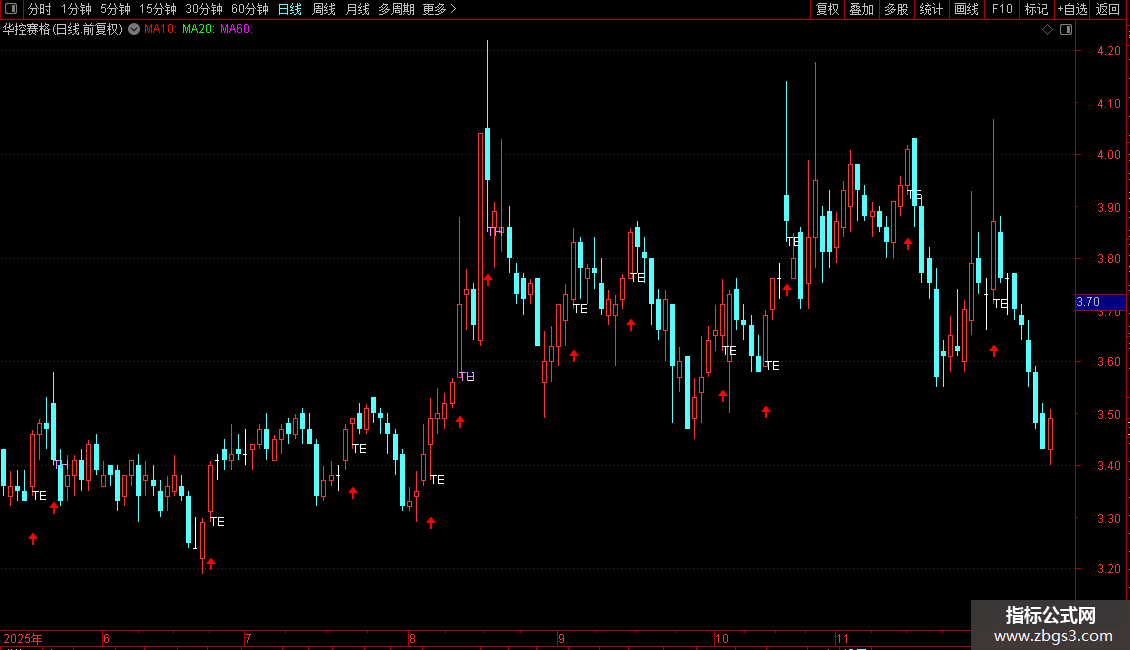Open the indicator dropdown beside 华控赛格 title
Screen dimensions: 1130x650
134,29
